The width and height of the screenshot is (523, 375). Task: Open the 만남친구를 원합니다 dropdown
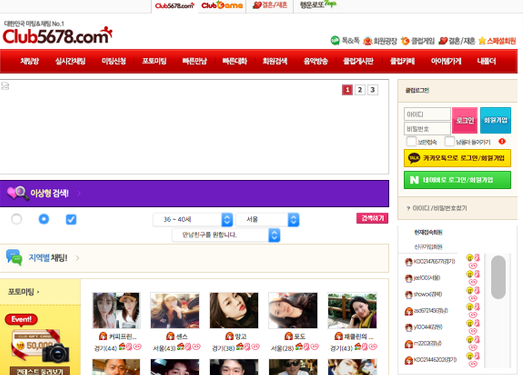[x=226, y=235]
